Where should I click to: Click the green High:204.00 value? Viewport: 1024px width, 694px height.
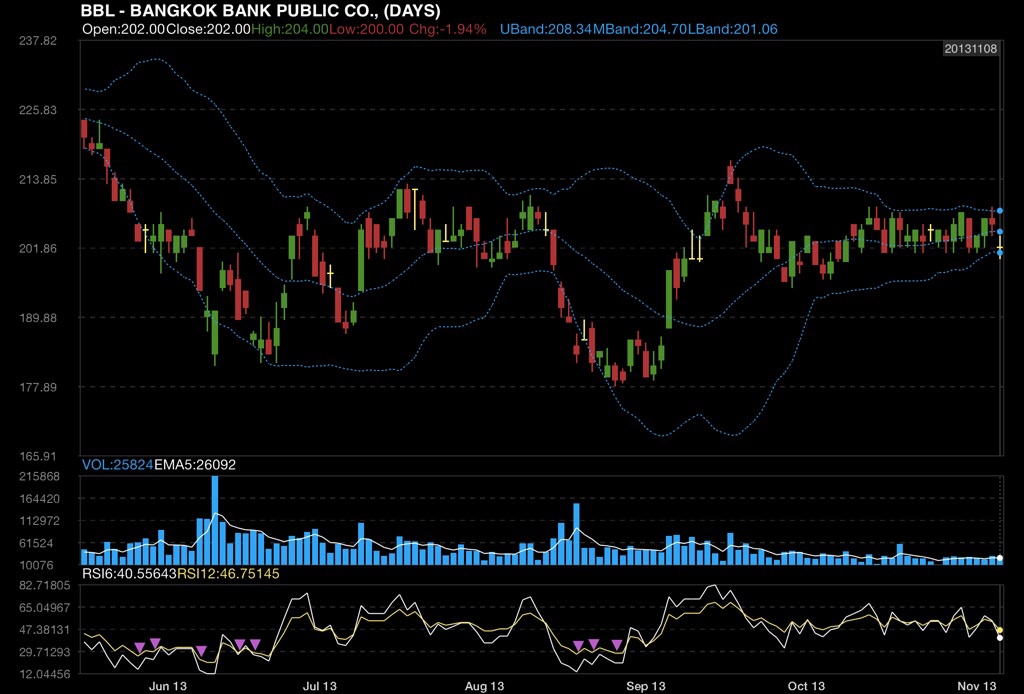pos(289,29)
